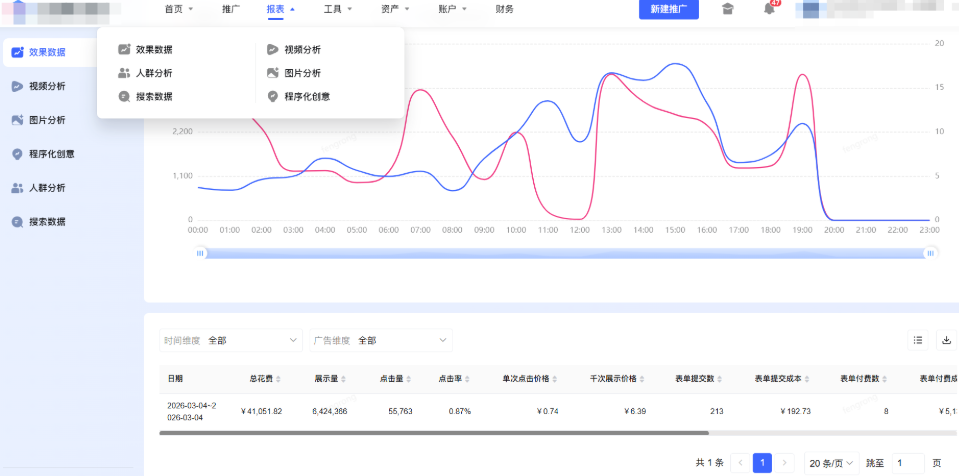Click the 0.87% click rate cell
Viewport: 959px width, 476px height.
click(x=459, y=411)
